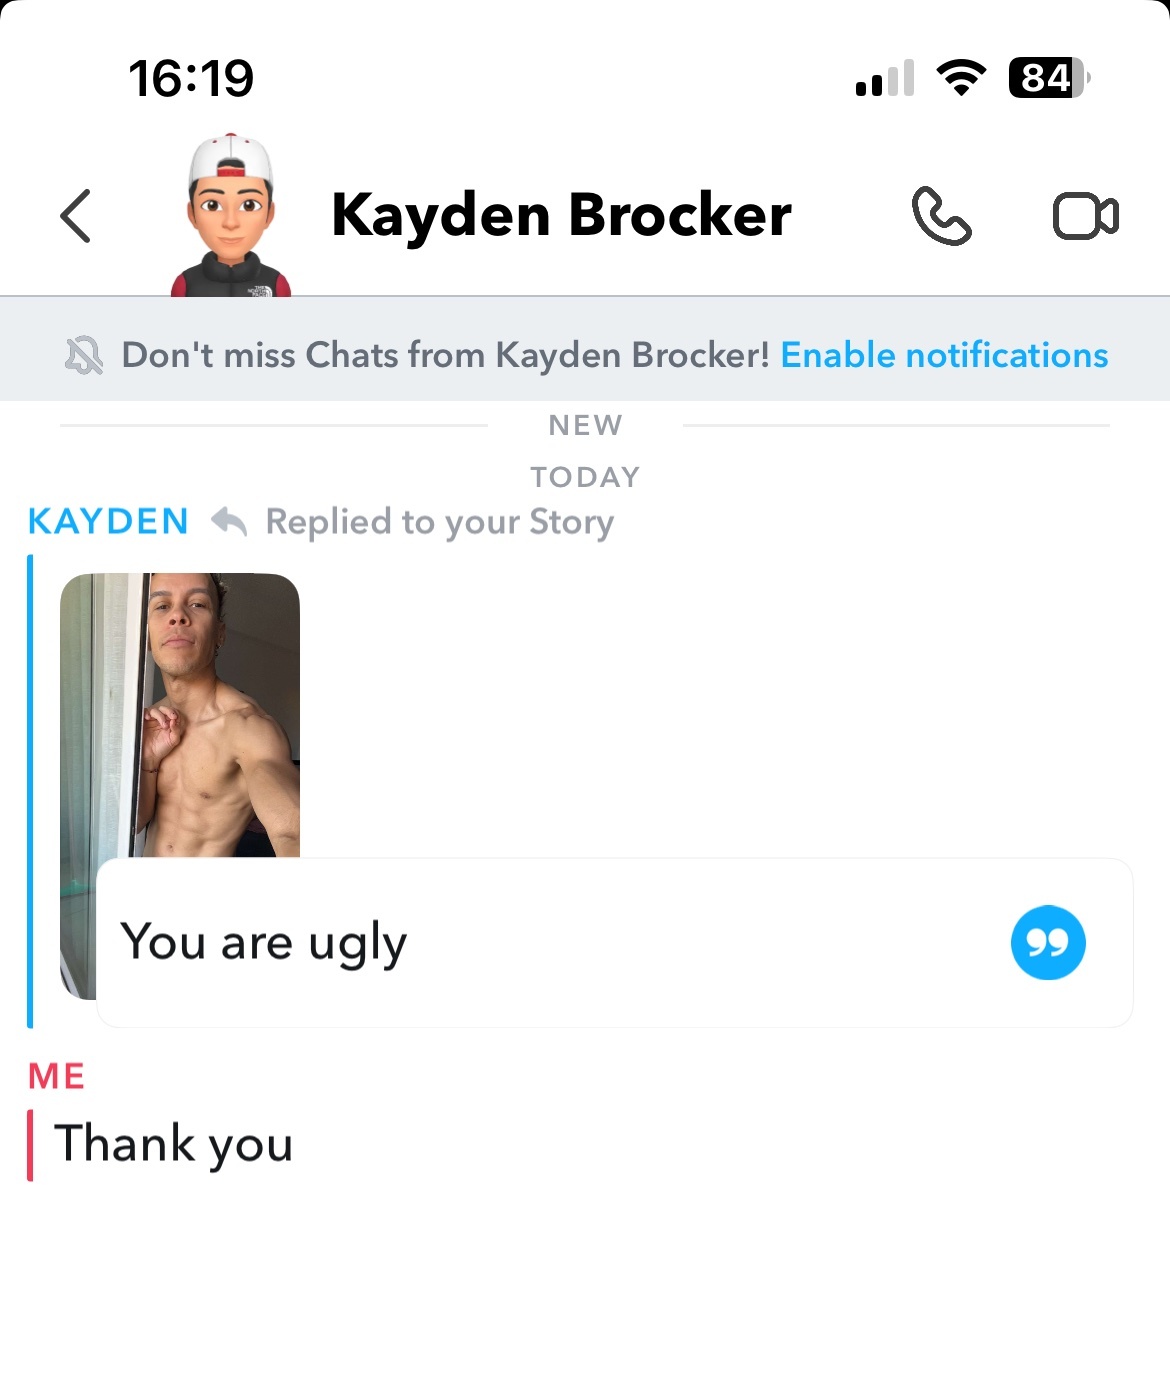The width and height of the screenshot is (1170, 1389).
Task: Tap the "Don't miss Chats" banner text
Action: point(445,355)
